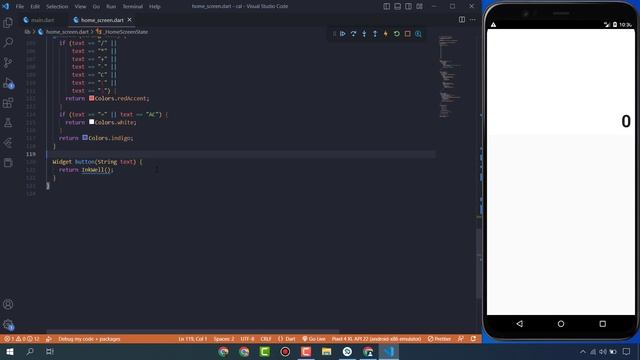
Task: Click the debug Step Over button
Action: (x=353, y=34)
